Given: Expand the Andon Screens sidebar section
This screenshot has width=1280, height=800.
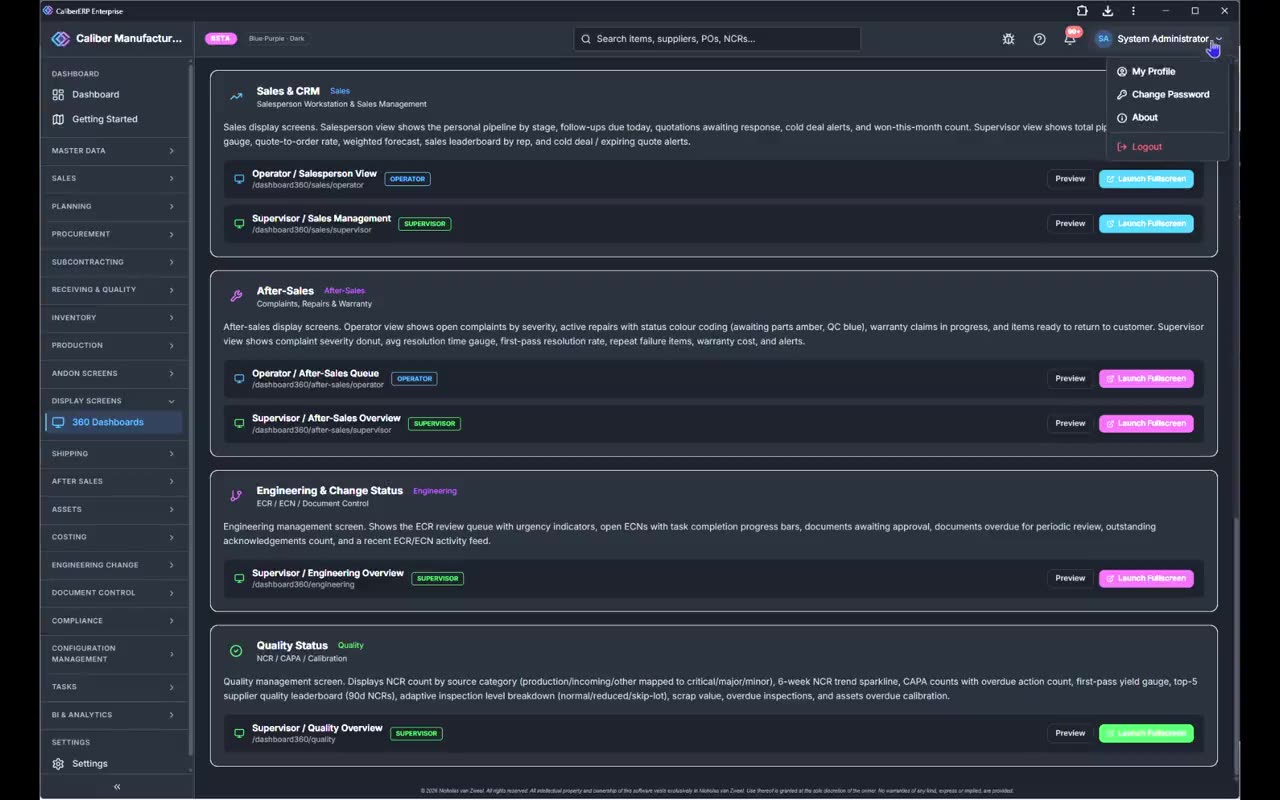Looking at the screenshot, I should (113, 373).
